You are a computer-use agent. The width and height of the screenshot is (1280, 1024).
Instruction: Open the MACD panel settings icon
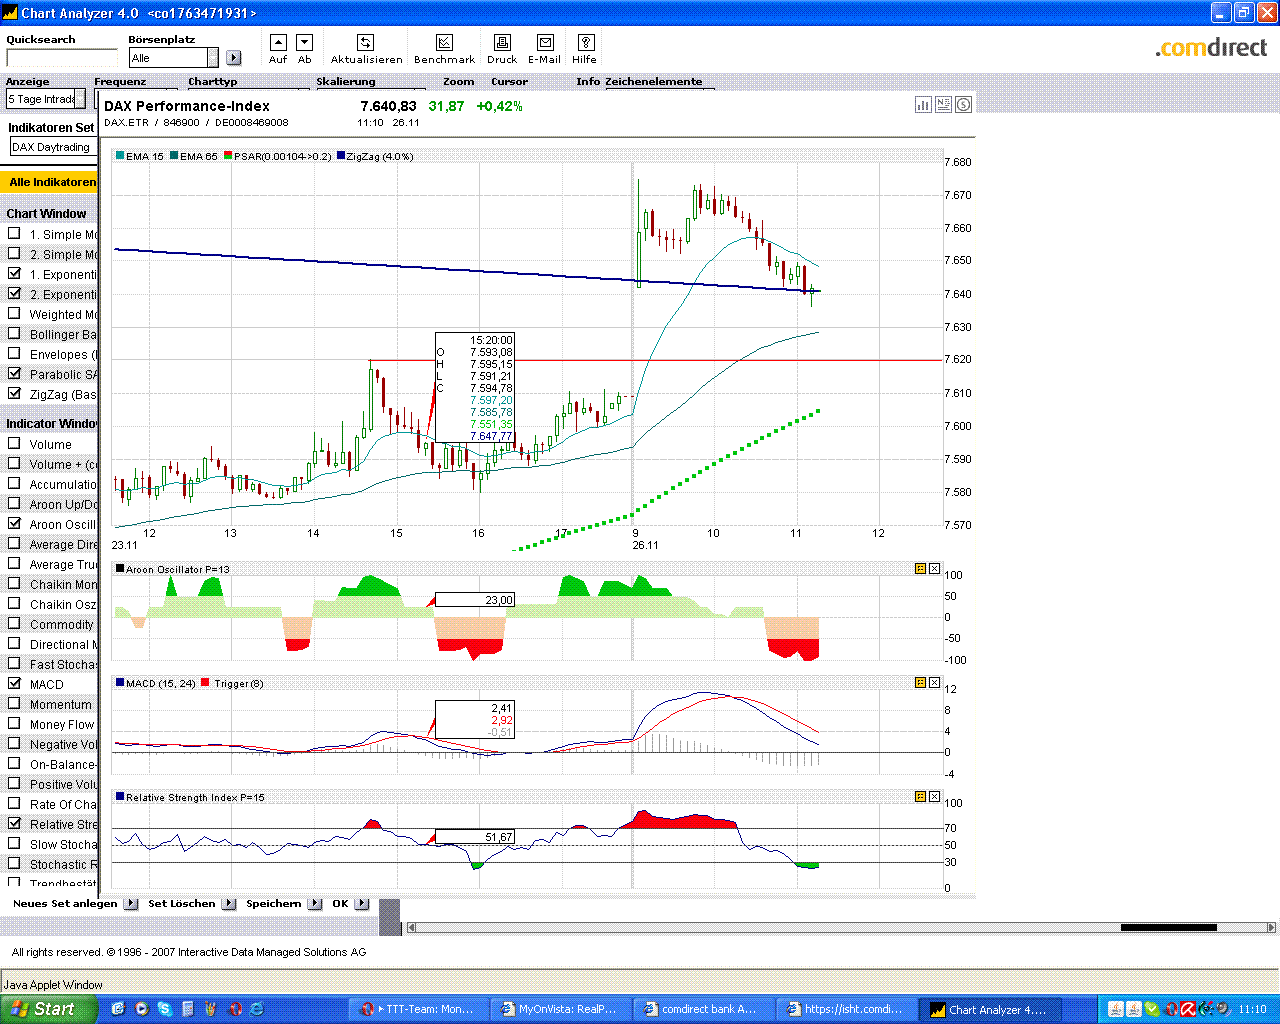click(920, 683)
